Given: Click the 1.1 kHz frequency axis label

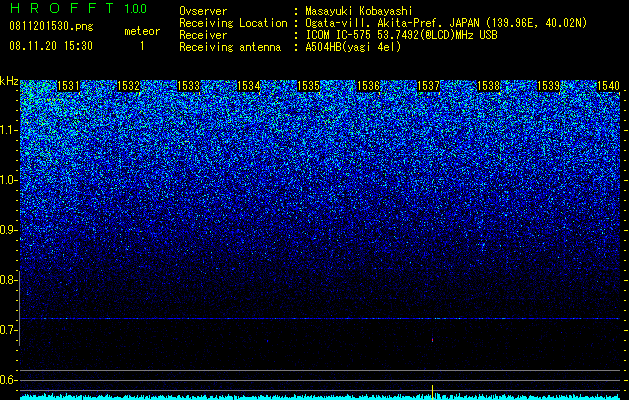Looking at the screenshot, I should pyautogui.click(x=9, y=130).
